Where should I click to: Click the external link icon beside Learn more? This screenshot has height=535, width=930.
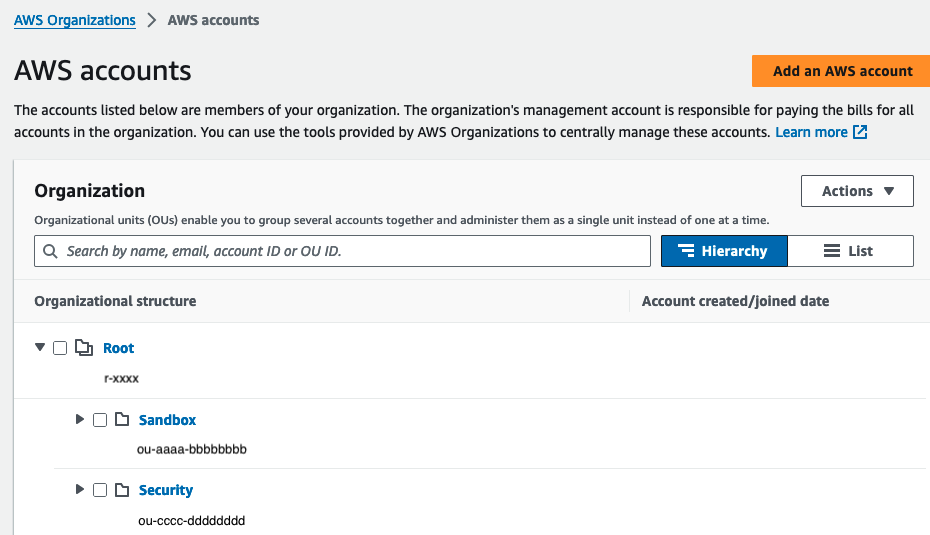[860, 132]
